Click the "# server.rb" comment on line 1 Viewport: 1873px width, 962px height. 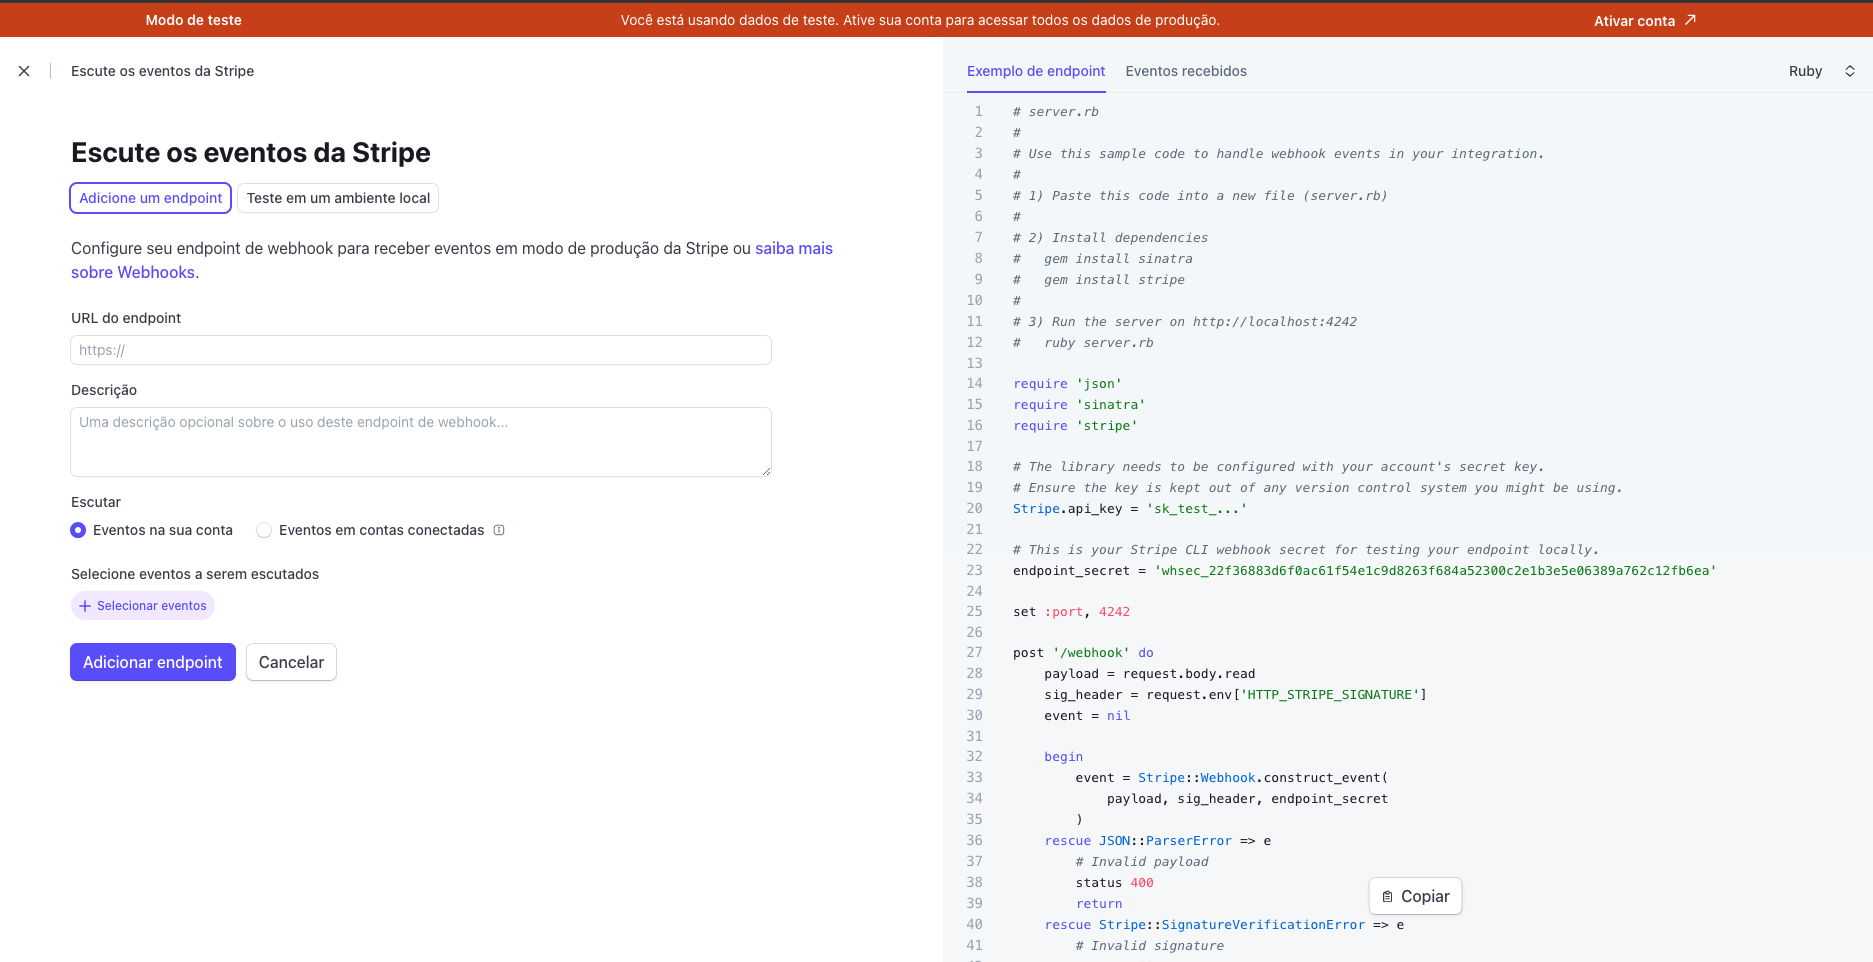click(1056, 112)
